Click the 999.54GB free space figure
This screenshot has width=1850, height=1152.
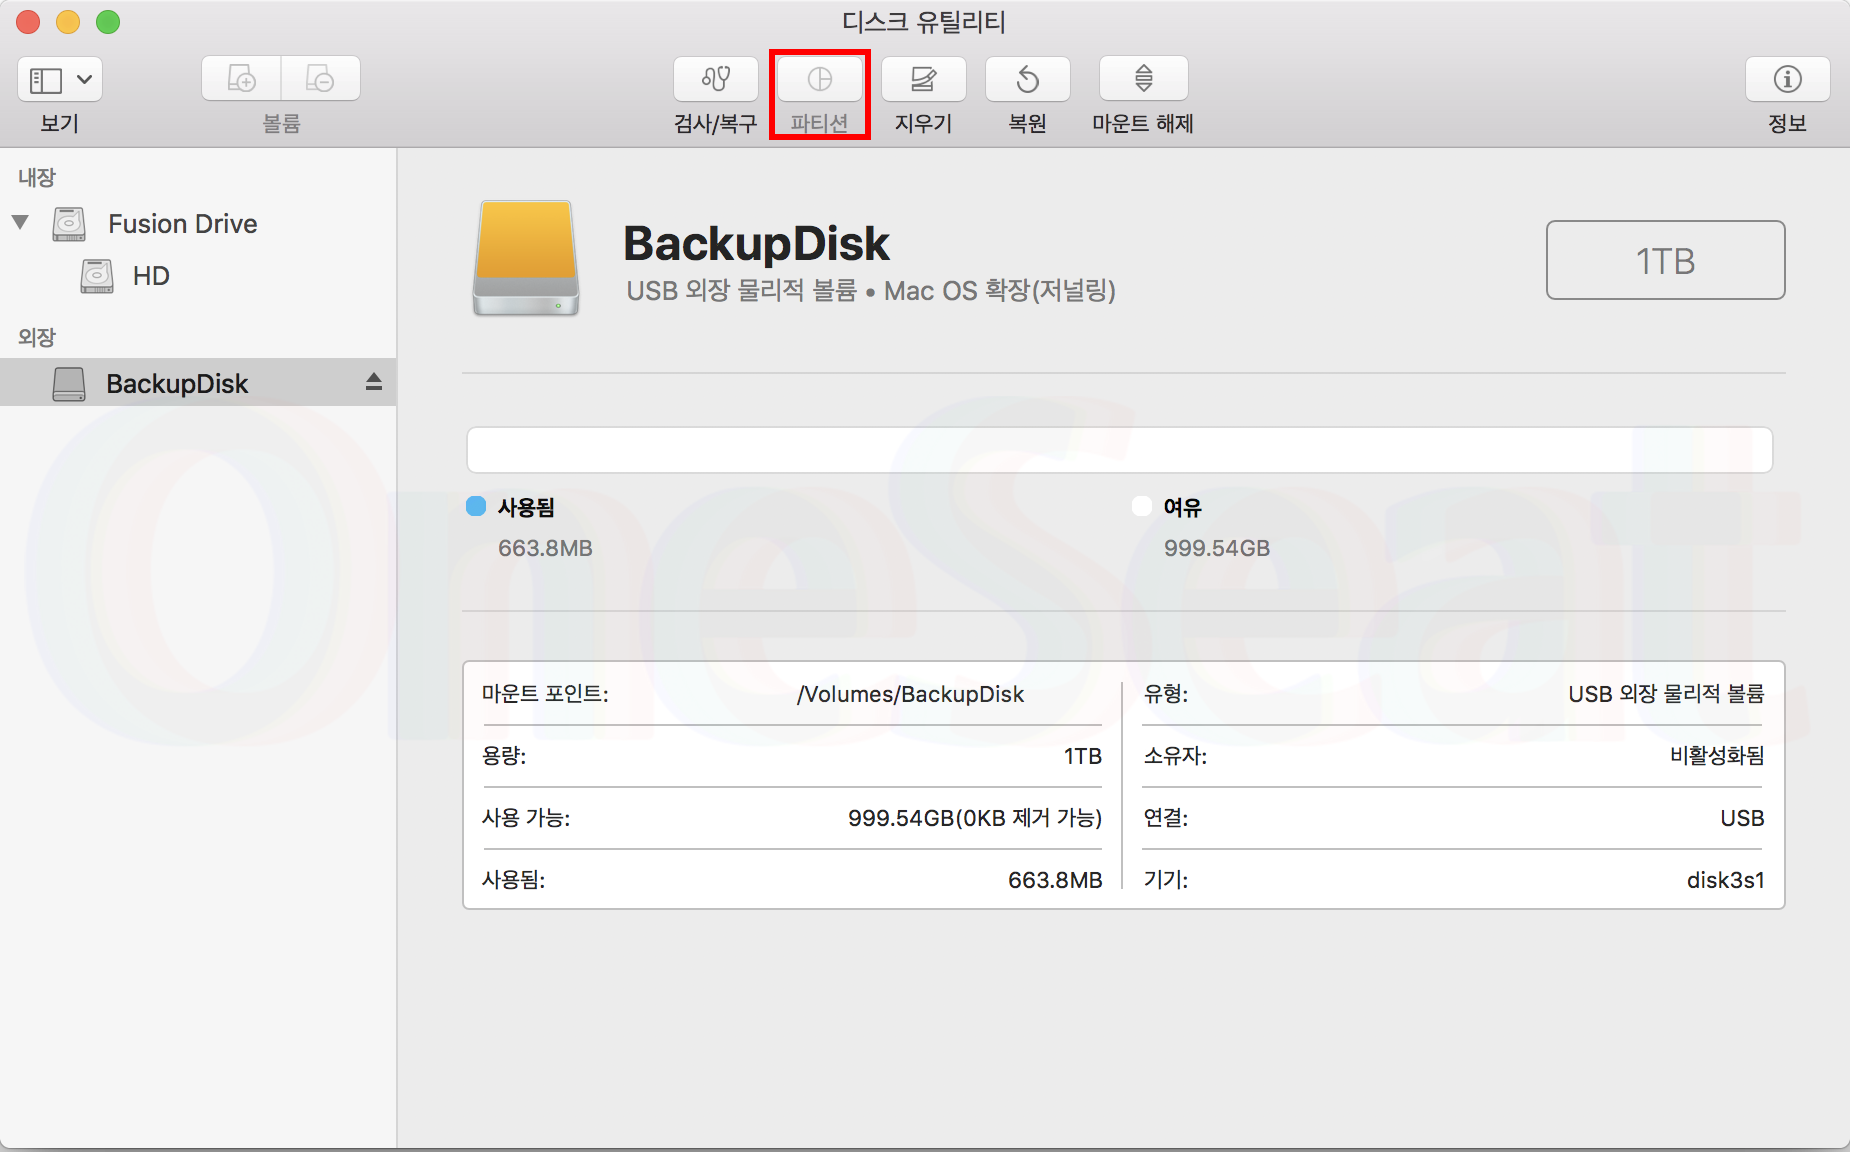point(1217,548)
